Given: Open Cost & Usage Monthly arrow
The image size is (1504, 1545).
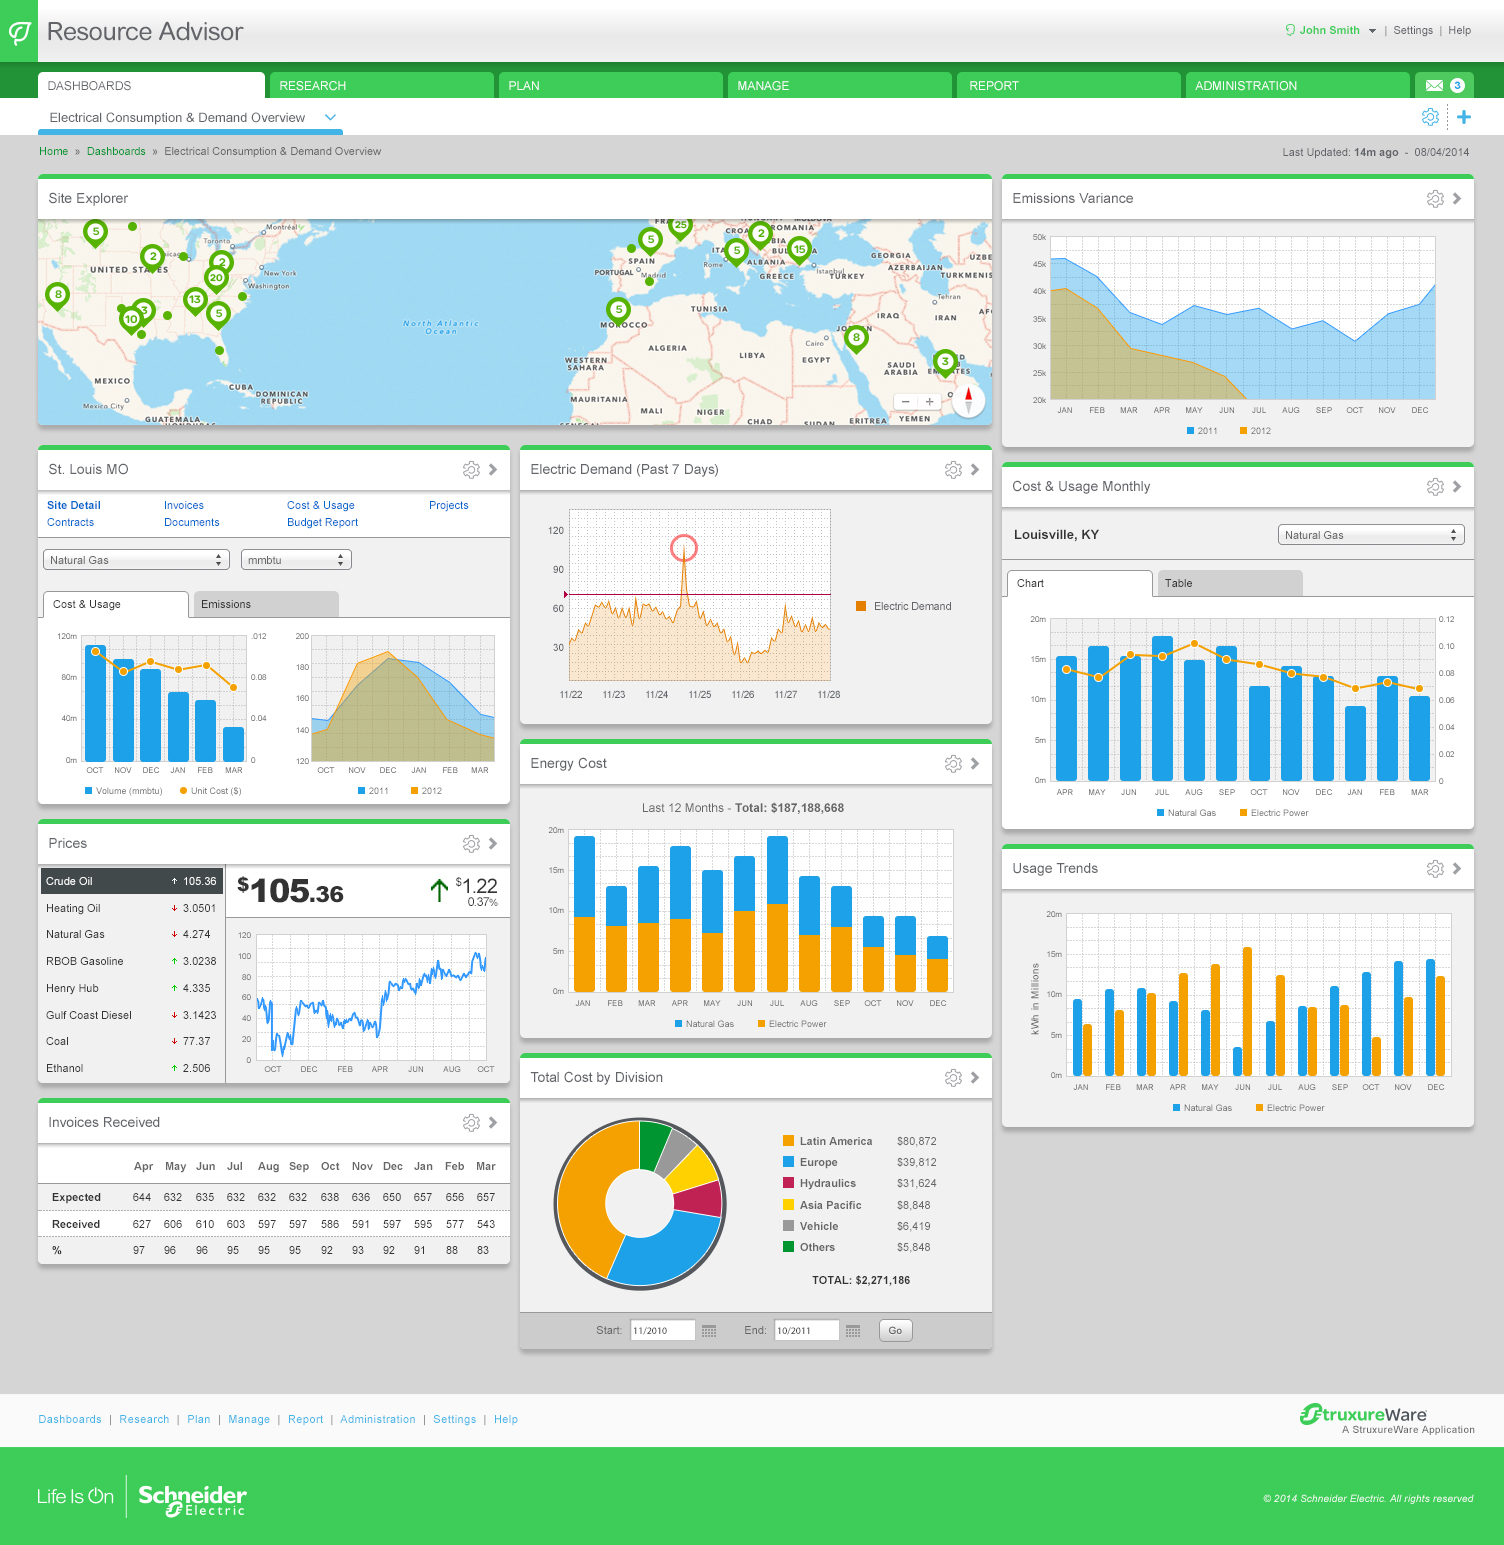Looking at the screenshot, I should [x=1457, y=487].
